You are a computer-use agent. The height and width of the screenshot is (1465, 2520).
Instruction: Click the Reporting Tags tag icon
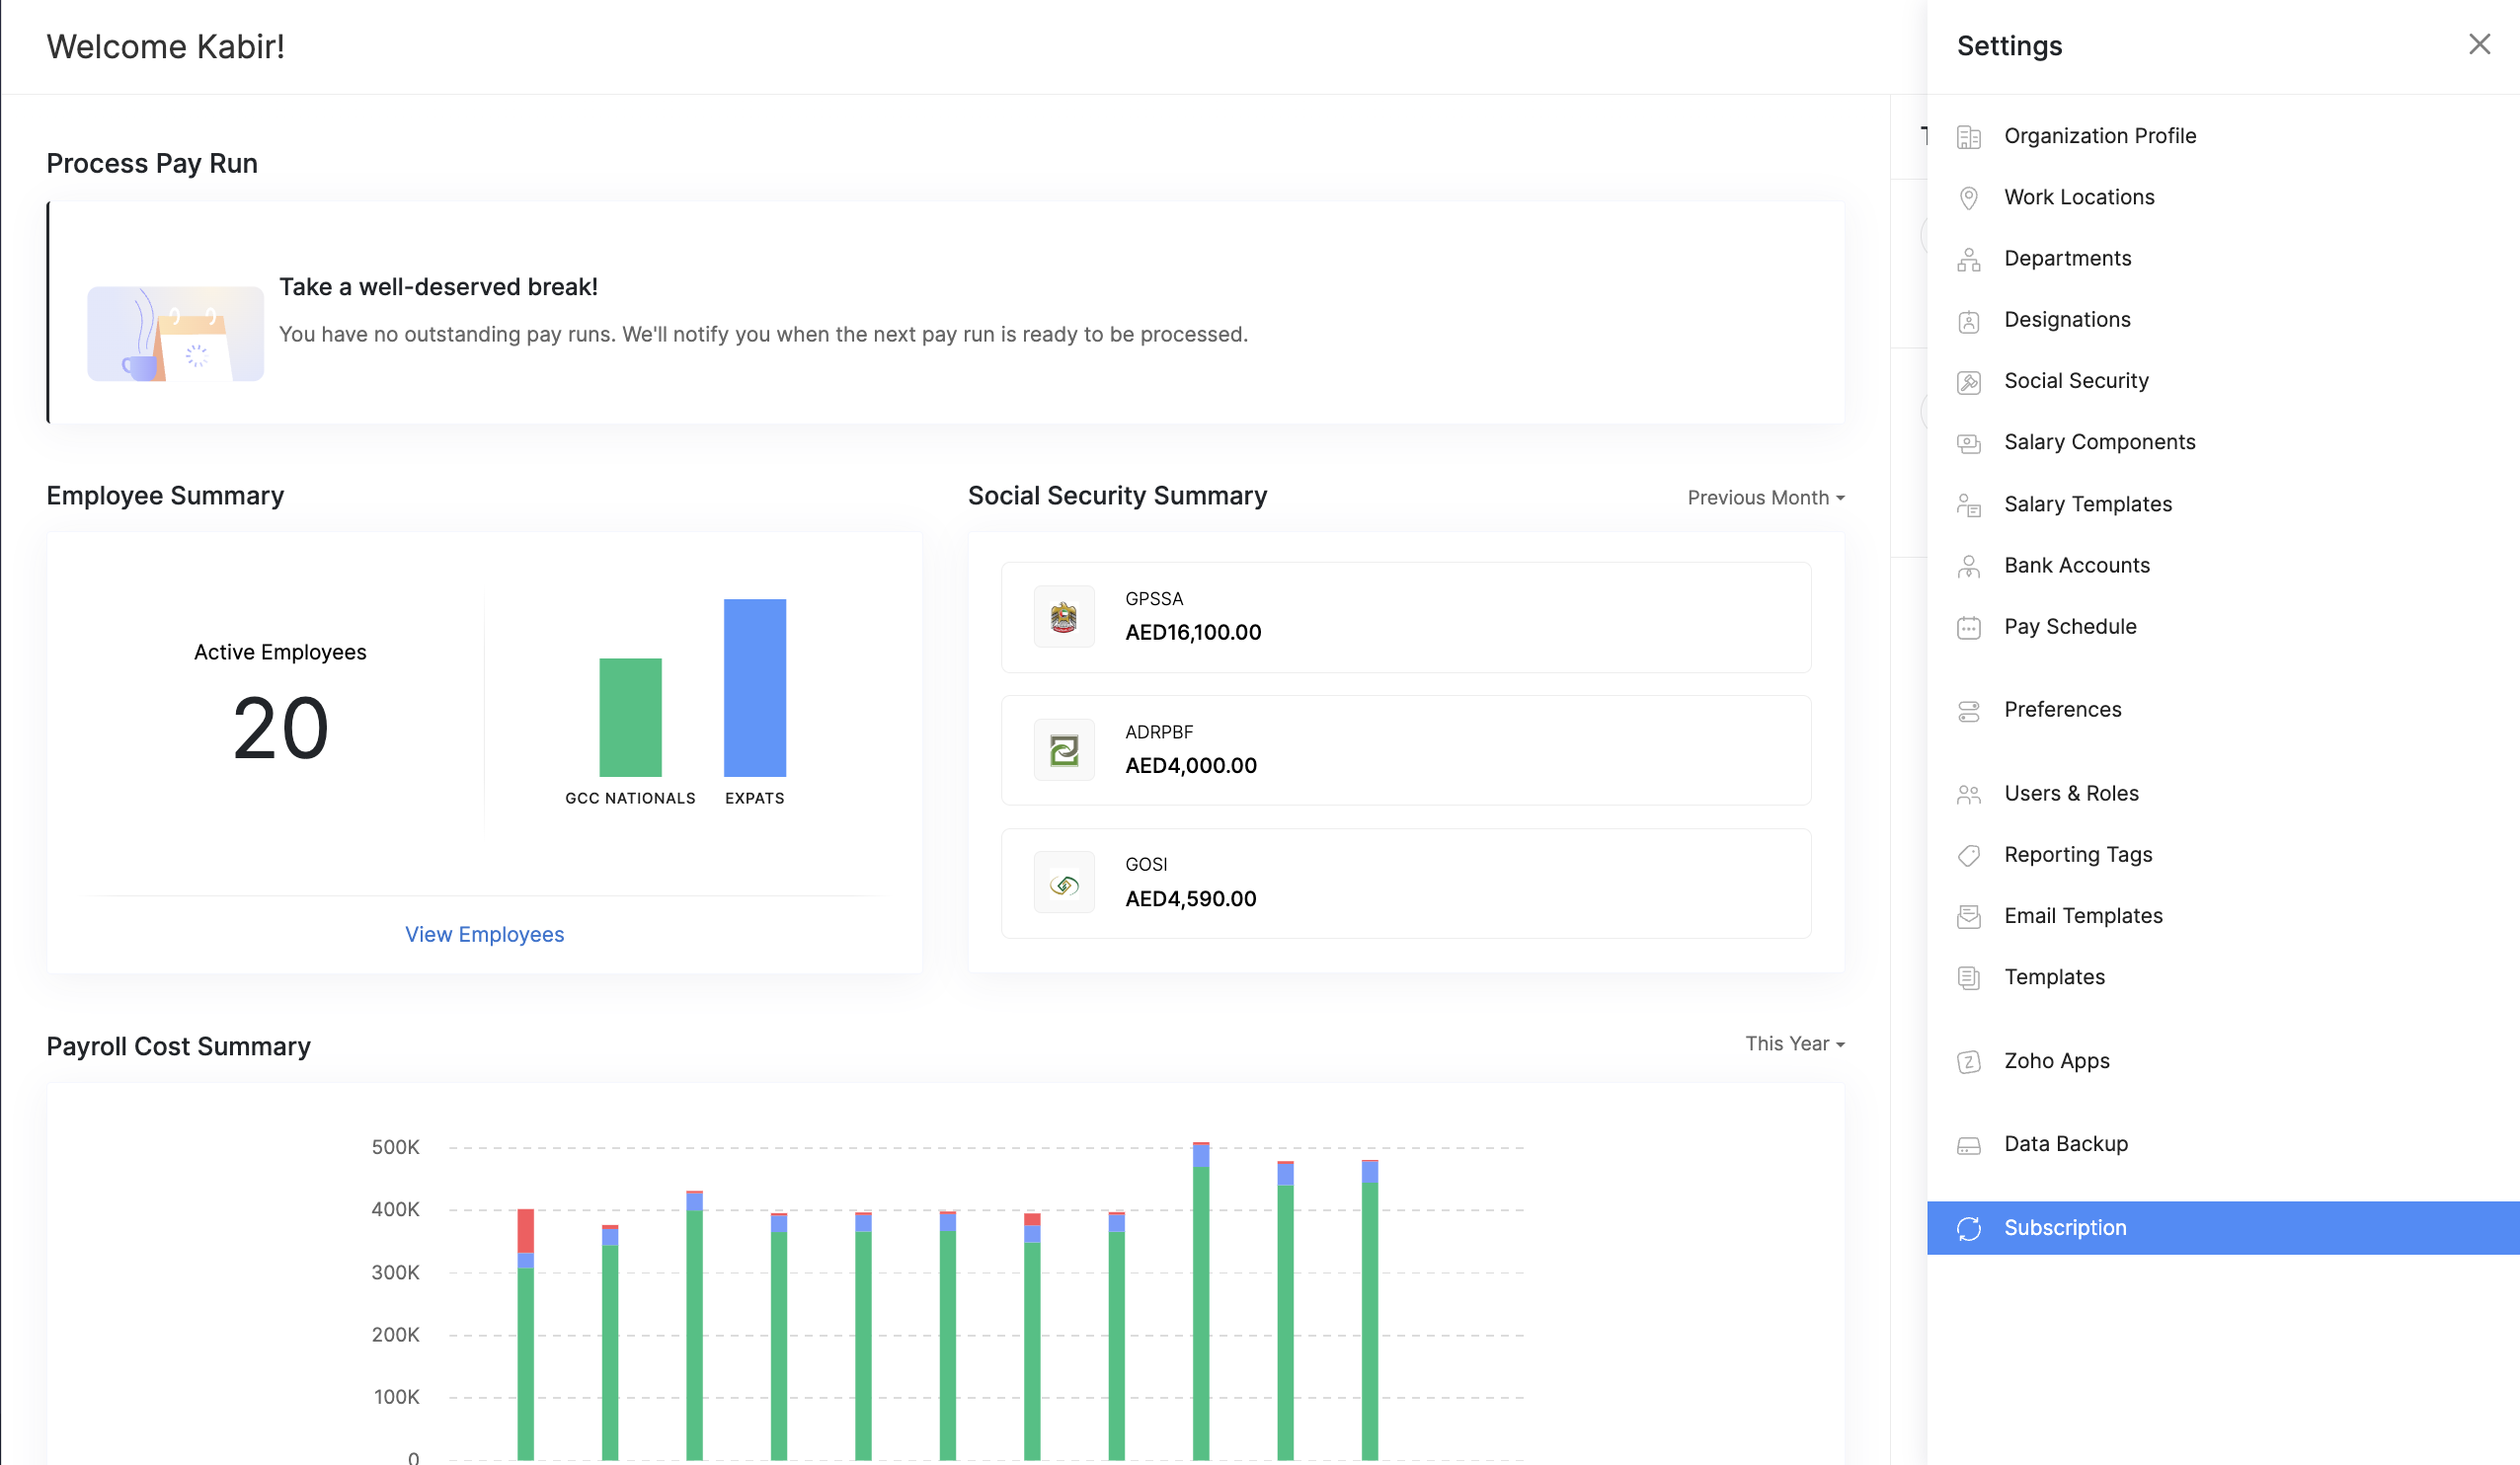tap(1968, 855)
